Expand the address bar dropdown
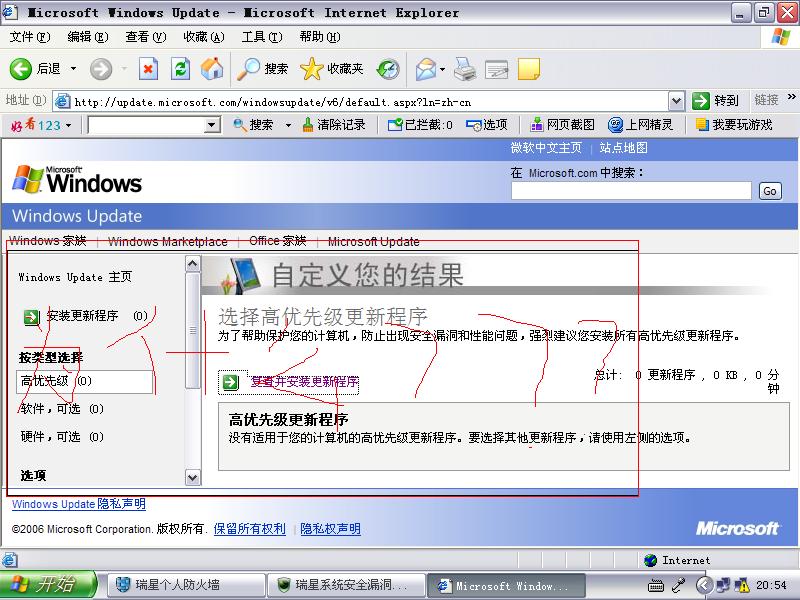This screenshot has width=800, height=600. [677, 101]
